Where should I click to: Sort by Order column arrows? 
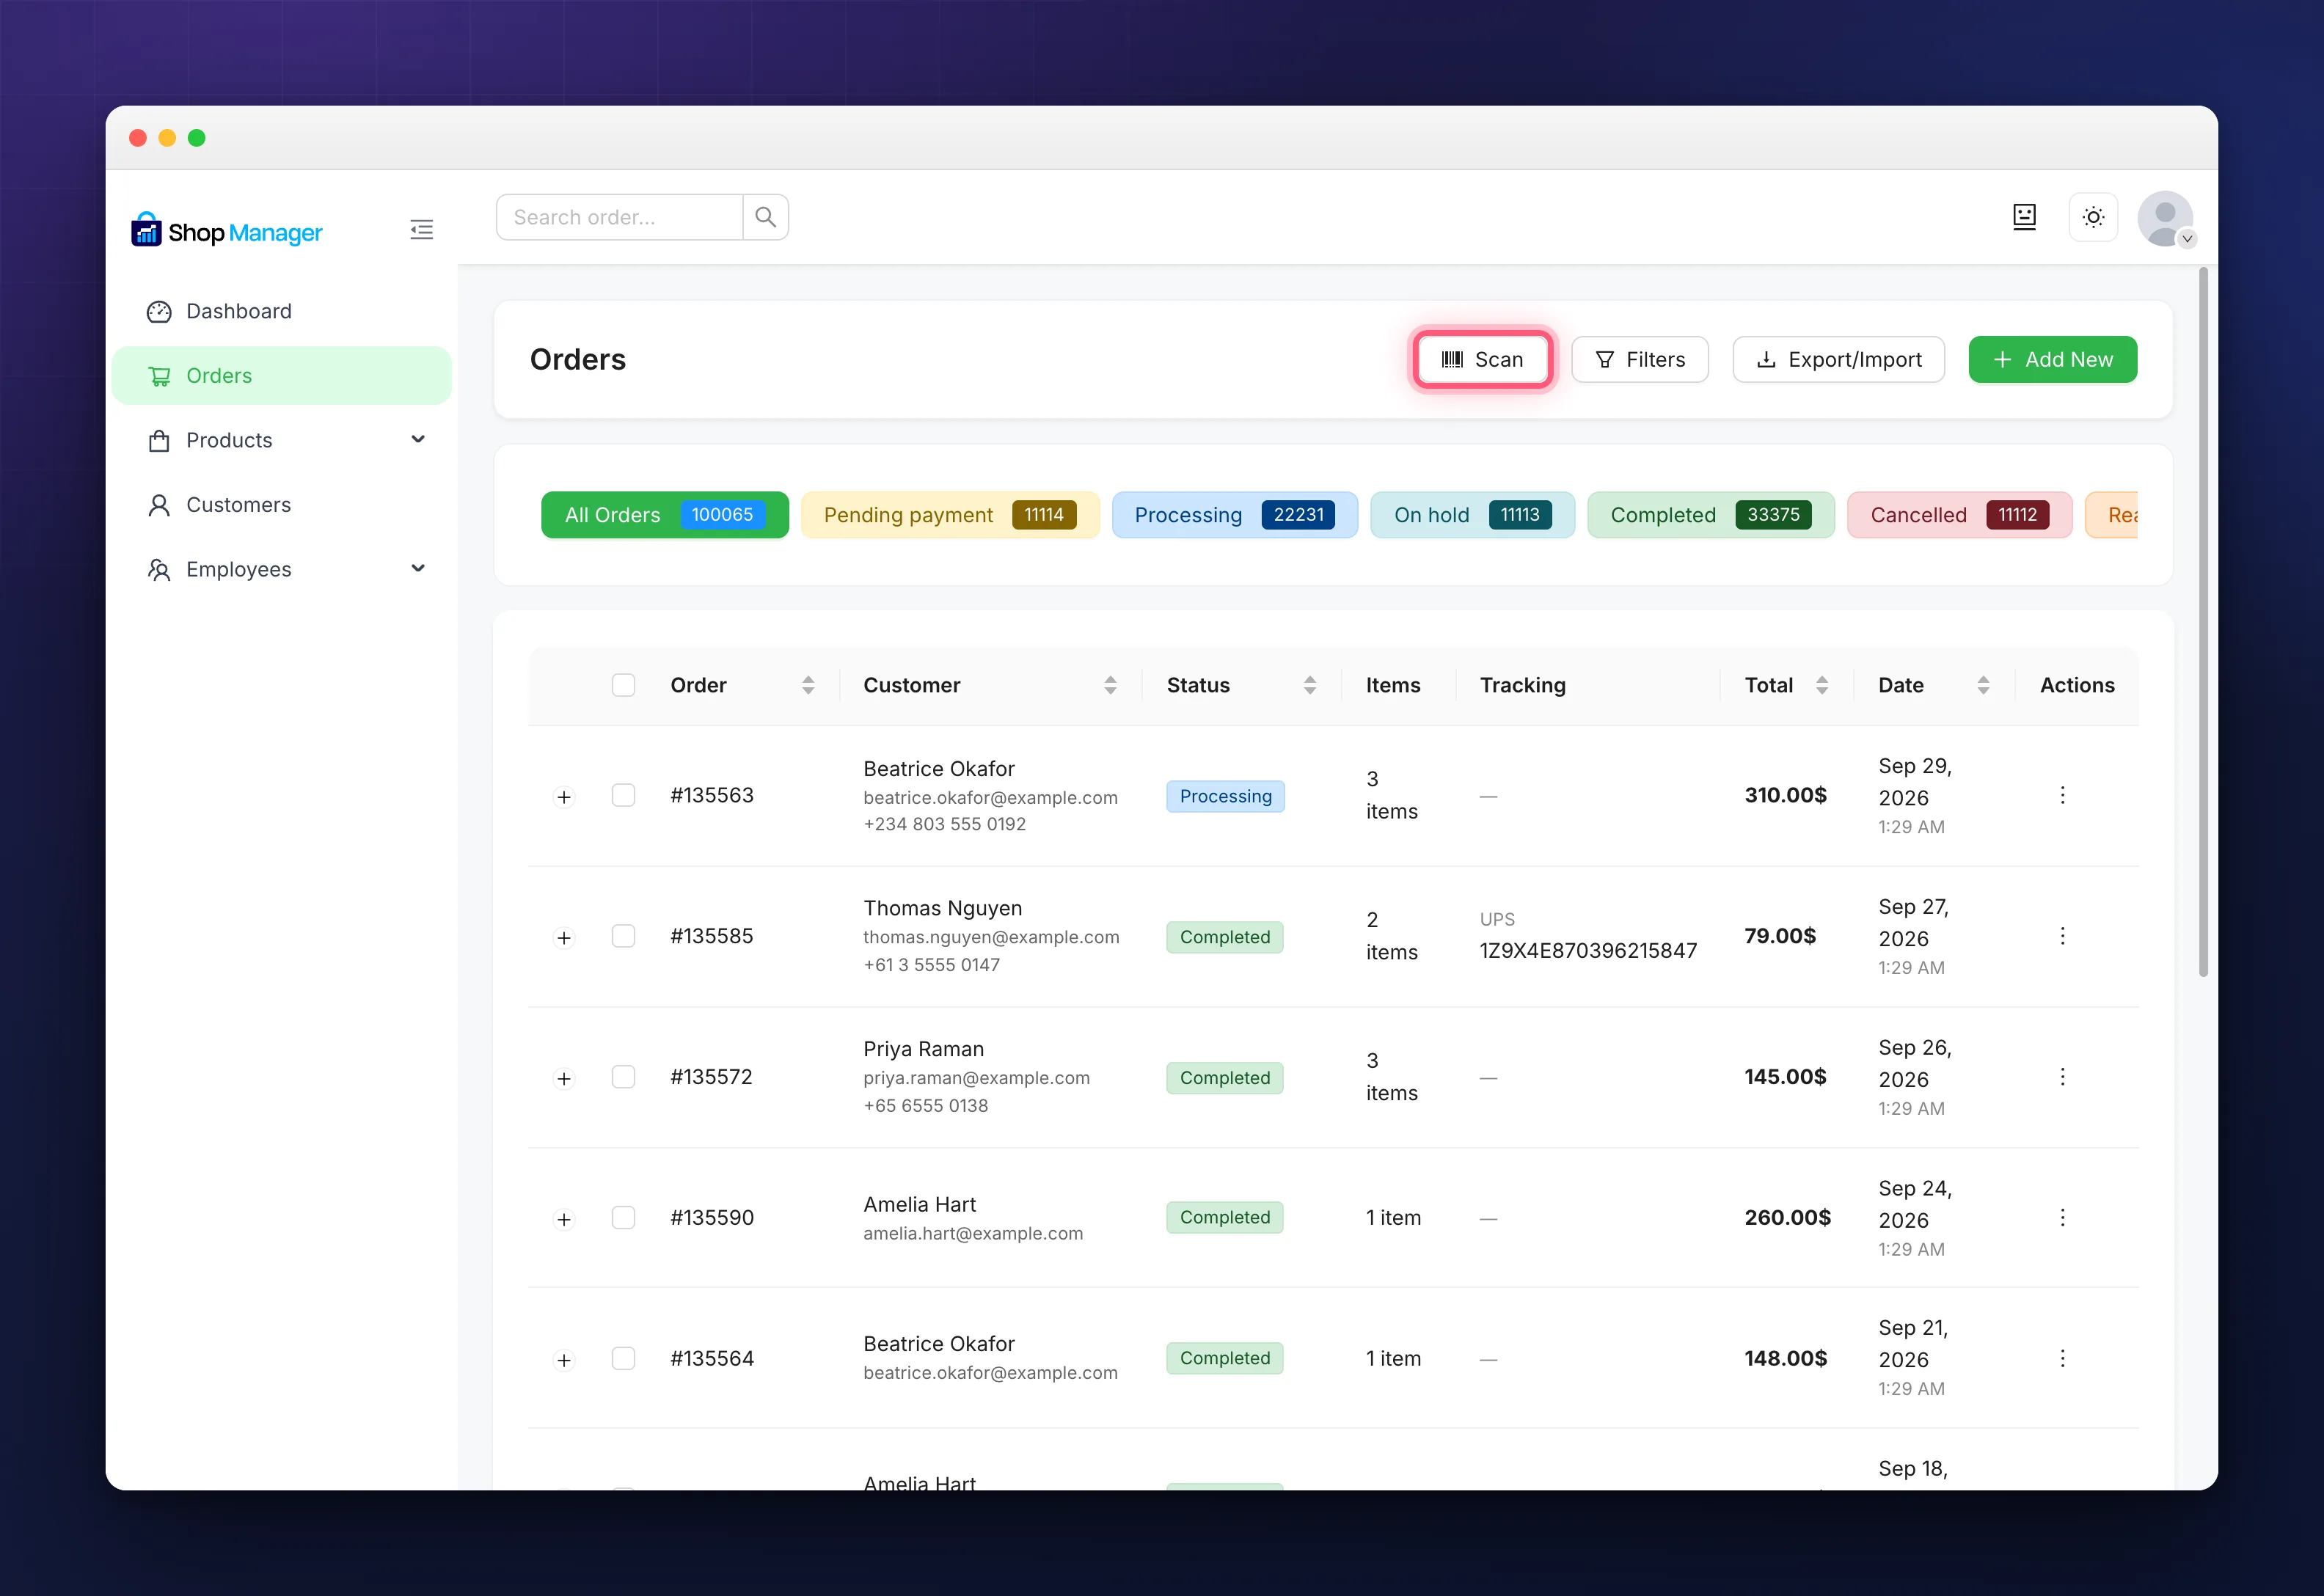808,685
